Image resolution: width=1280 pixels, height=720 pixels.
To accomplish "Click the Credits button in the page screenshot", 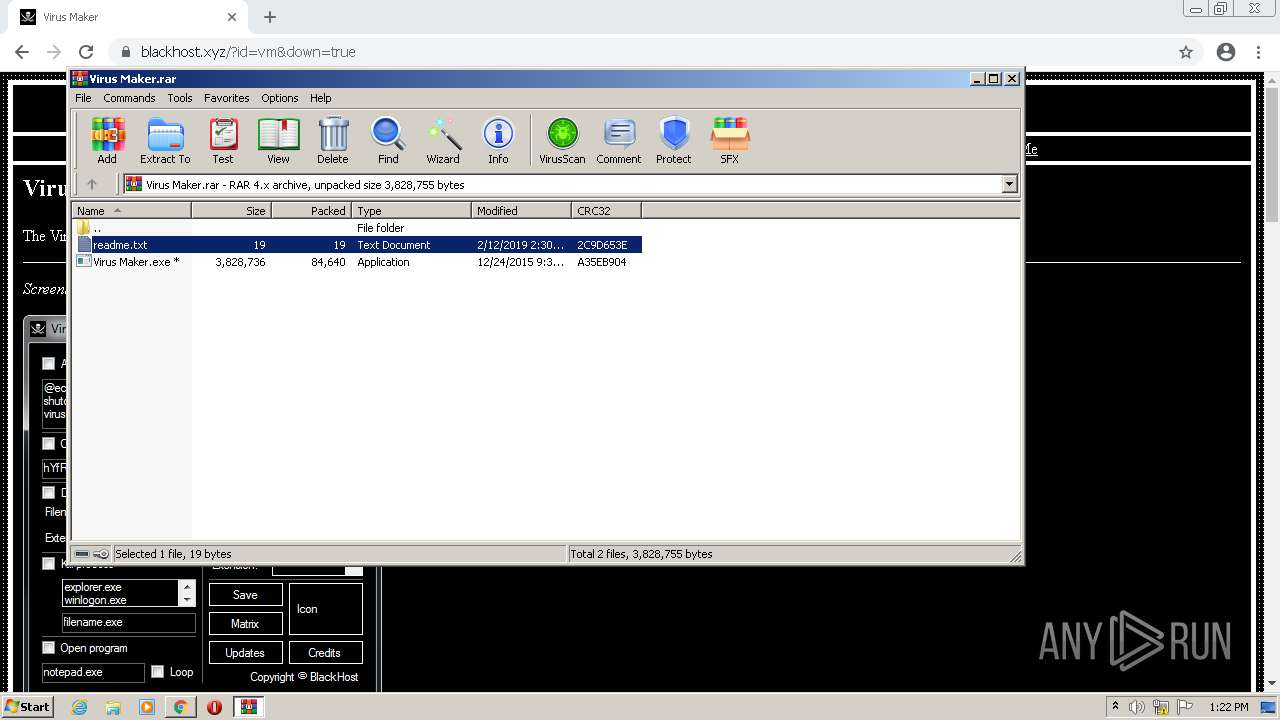I will tap(325, 653).
